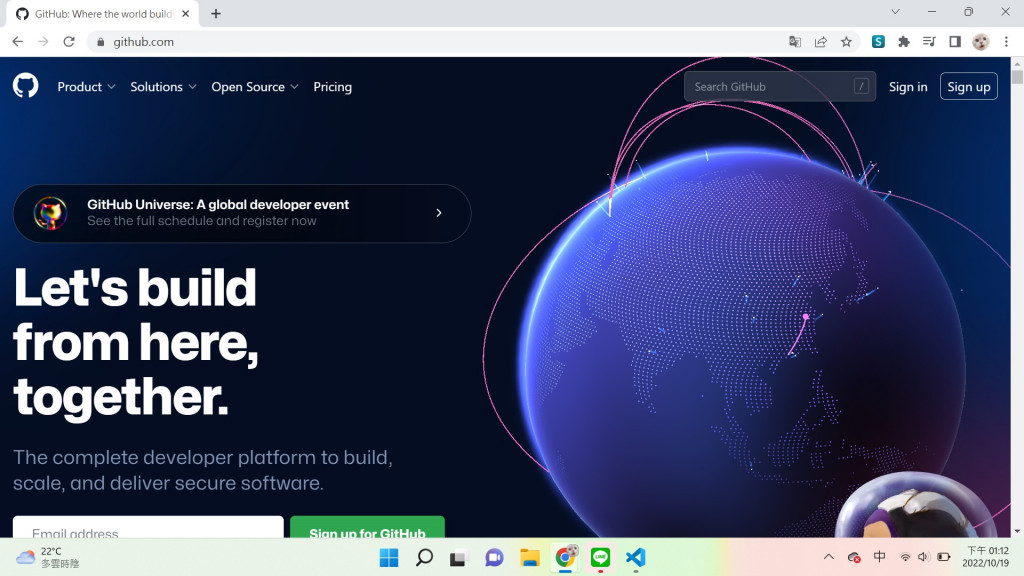Bookmark this page with the star
Screen dimensions: 1024x576
click(x=846, y=42)
